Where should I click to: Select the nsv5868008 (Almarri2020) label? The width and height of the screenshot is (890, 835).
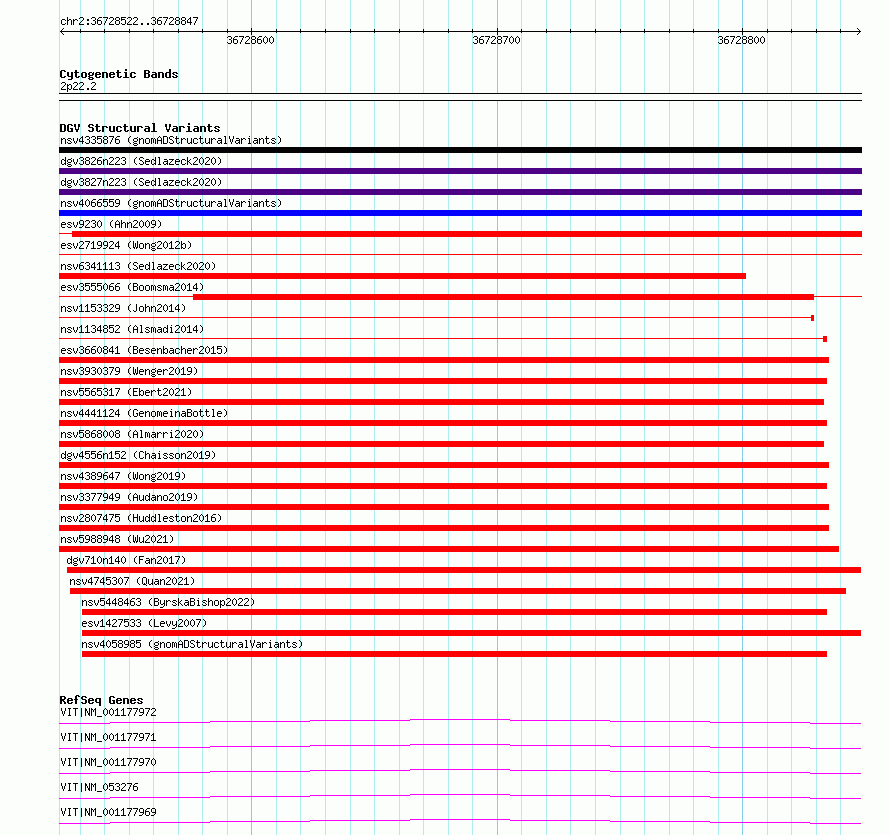pyautogui.click(x=132, y=434)
